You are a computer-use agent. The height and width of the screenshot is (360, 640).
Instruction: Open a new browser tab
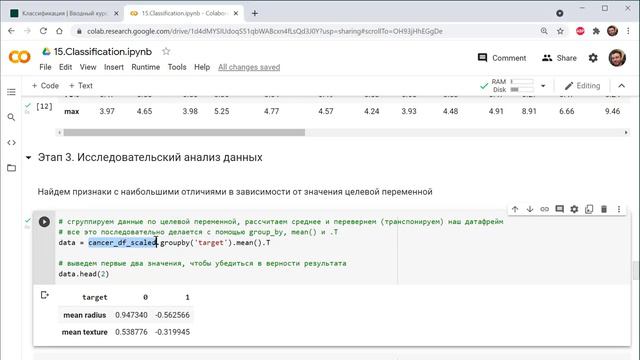pyautogui.click(x=255, y=13)
